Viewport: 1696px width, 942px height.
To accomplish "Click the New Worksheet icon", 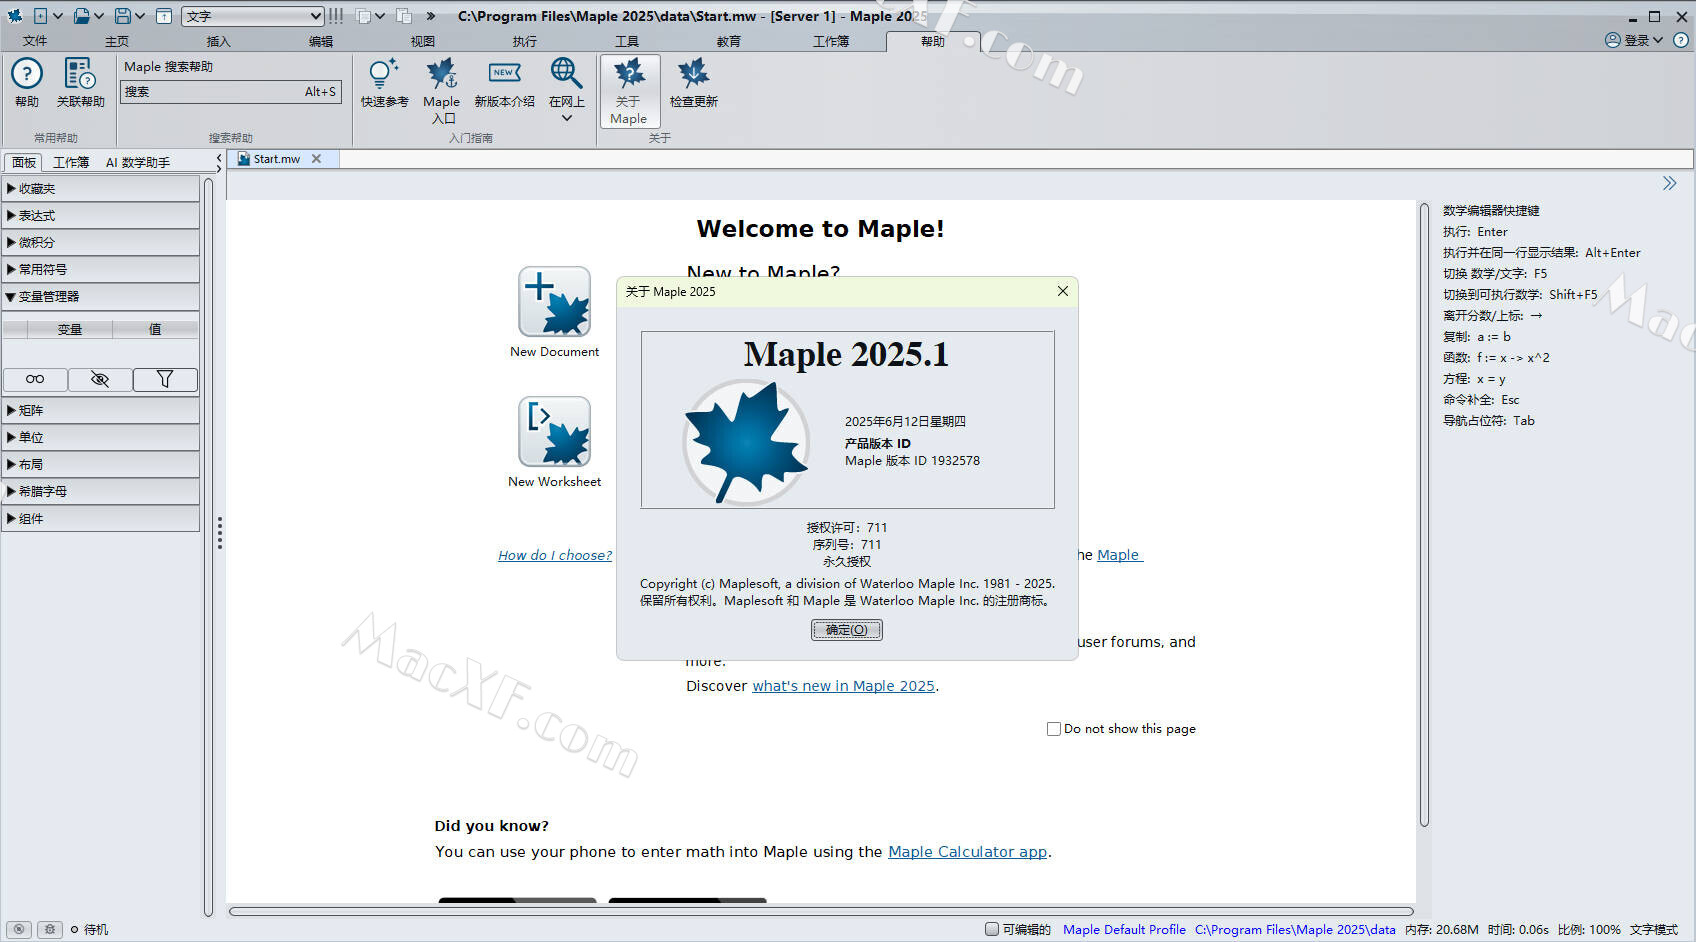I will (554, 431).
